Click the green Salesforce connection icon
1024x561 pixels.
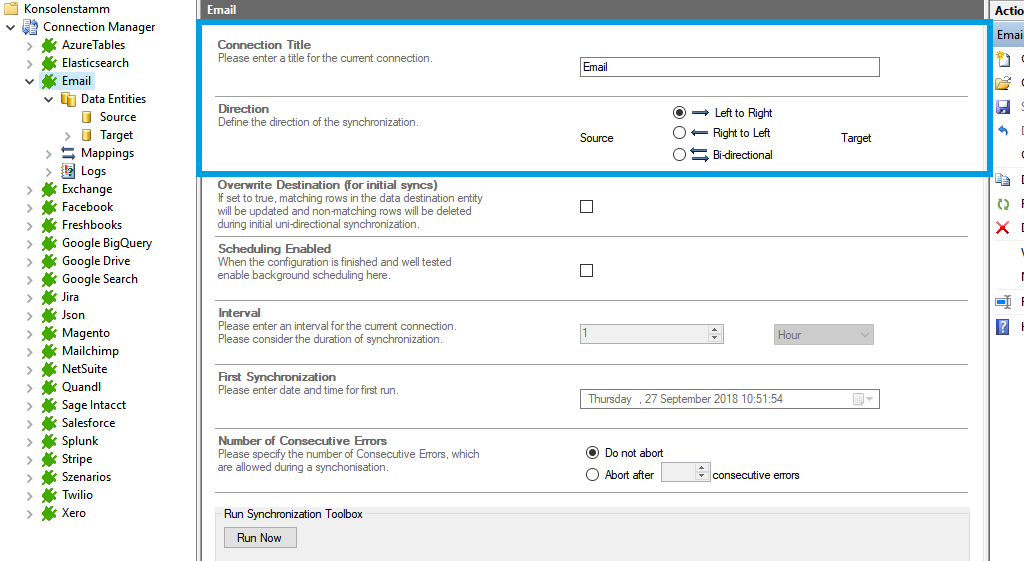tap(49, 423)
